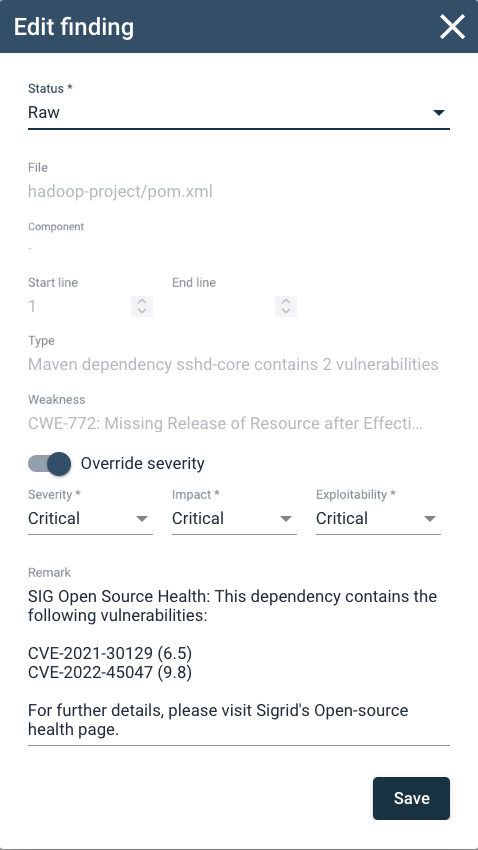Open the Status dropdown showing Raw
The height and width of the screenshot is (850, 478).
(238, 113)
